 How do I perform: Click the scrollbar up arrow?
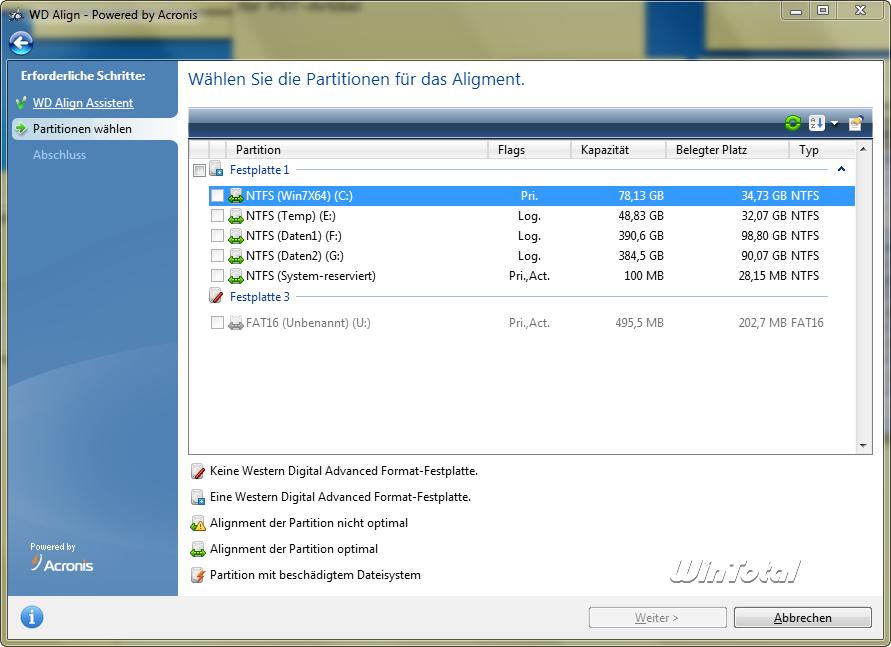[863, 149]
